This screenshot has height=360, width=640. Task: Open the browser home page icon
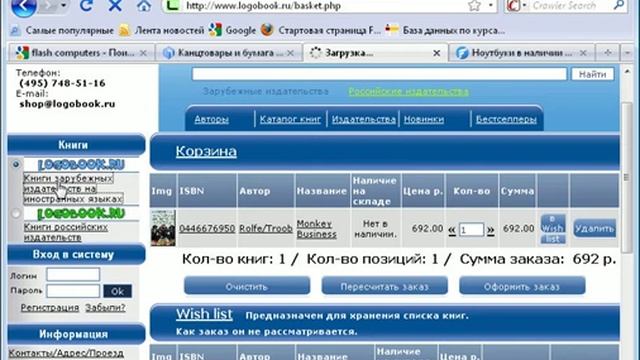[144, 6]
